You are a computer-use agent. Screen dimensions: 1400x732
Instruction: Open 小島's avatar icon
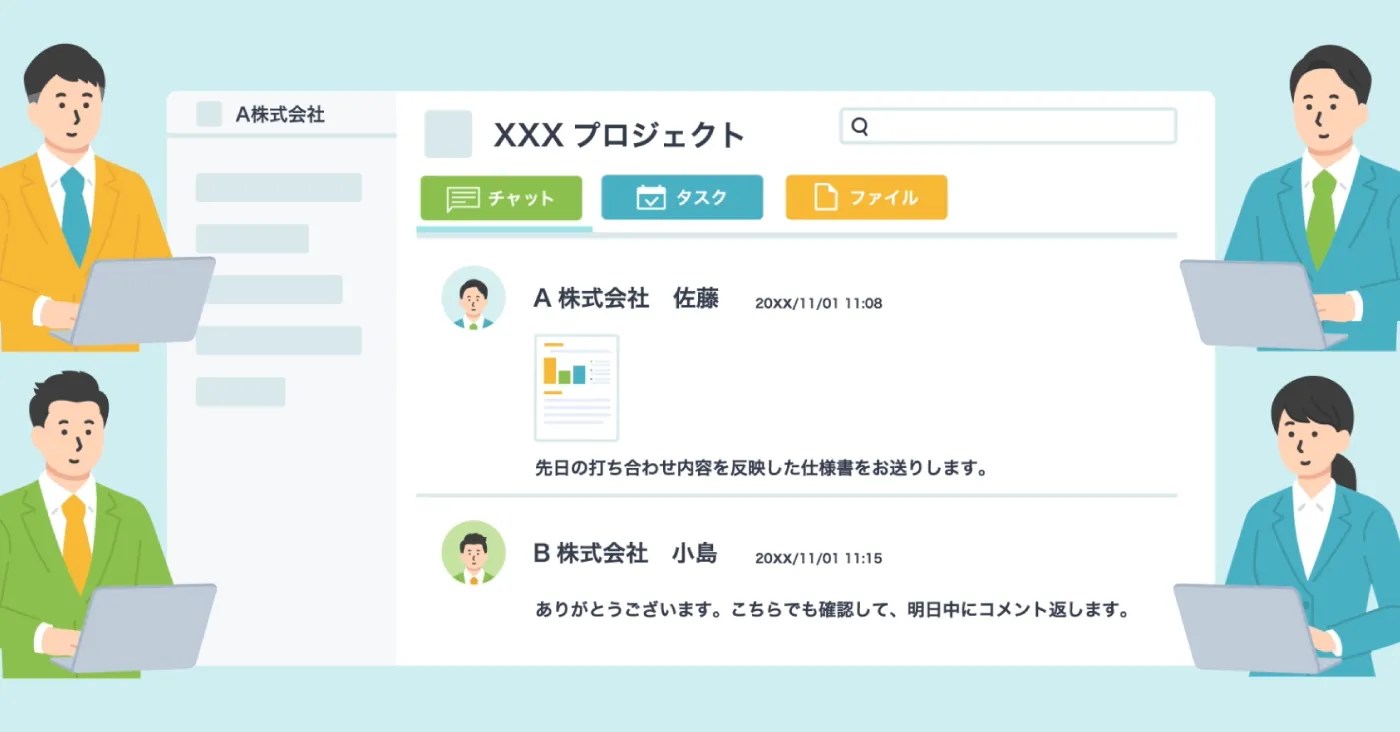coord(473,552)
